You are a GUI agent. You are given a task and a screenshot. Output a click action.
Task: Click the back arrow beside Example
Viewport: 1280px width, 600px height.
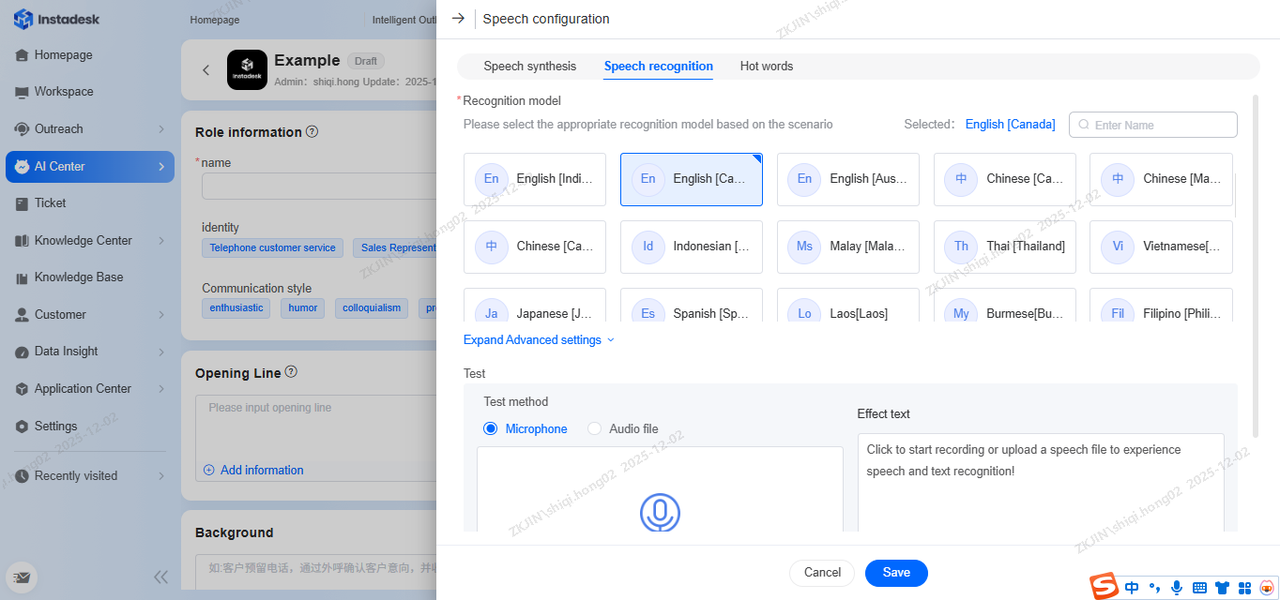point(206,70)
